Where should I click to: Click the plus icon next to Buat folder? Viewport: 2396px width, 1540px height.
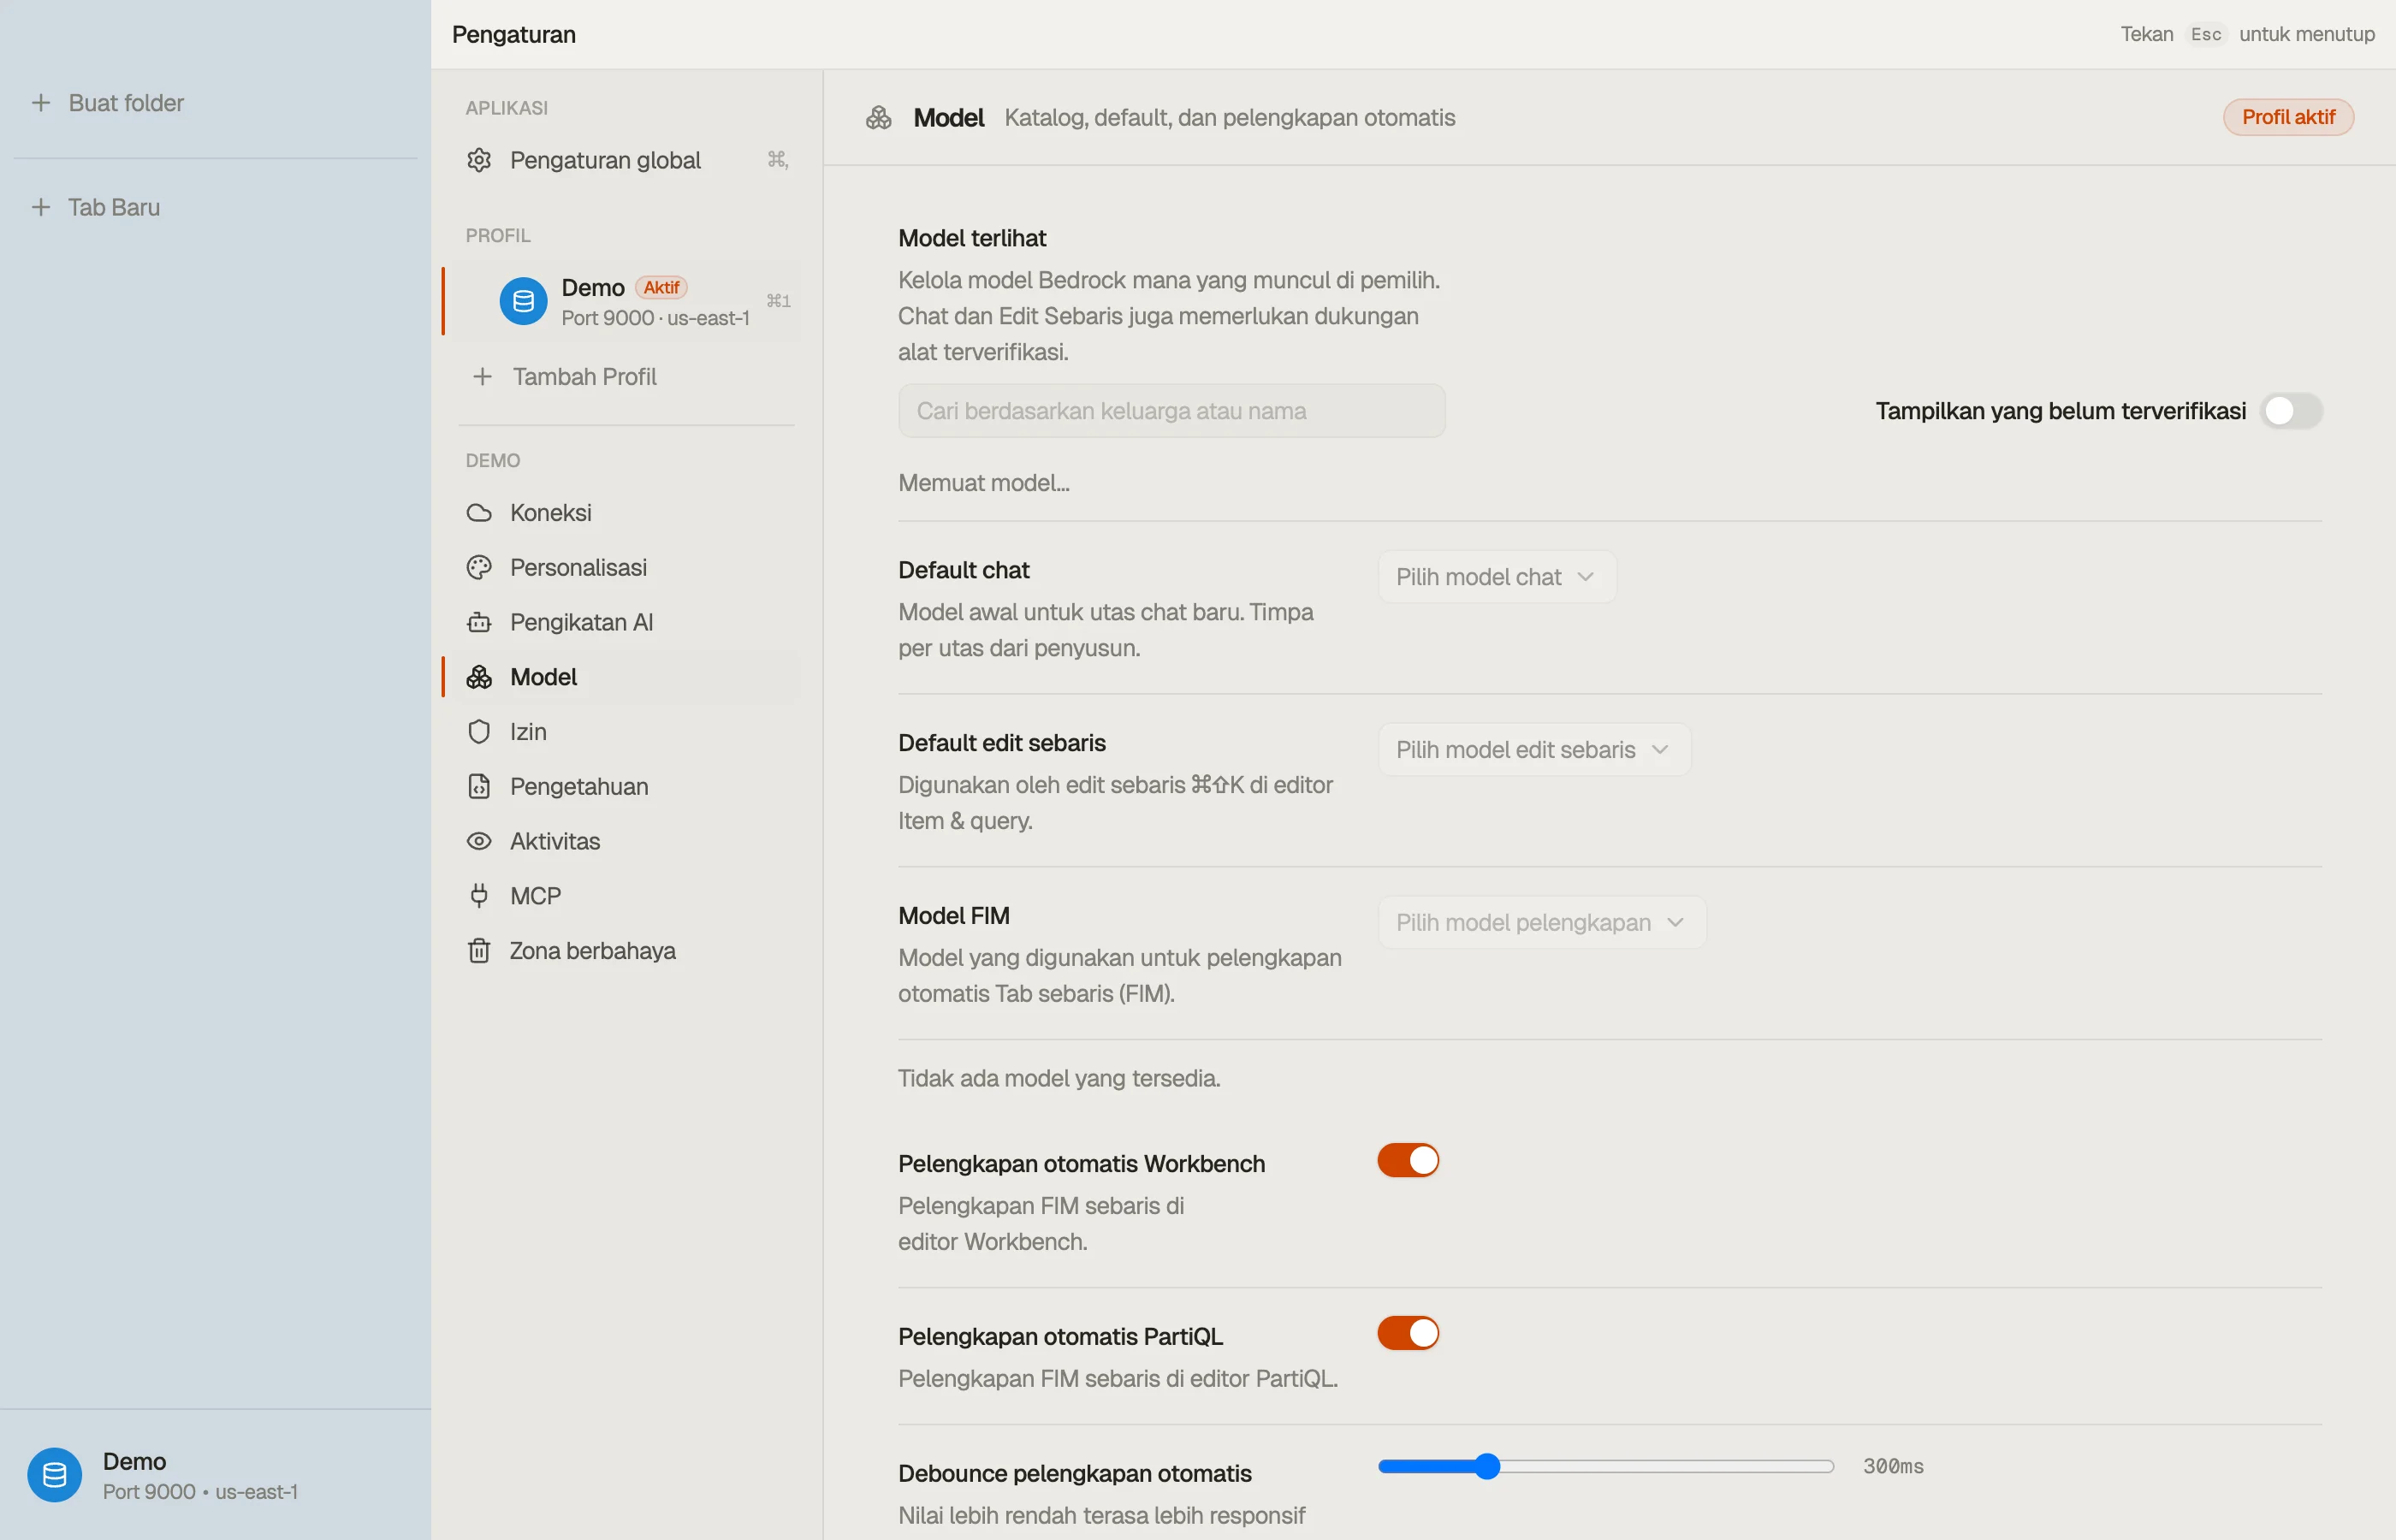tap(41, 103)
